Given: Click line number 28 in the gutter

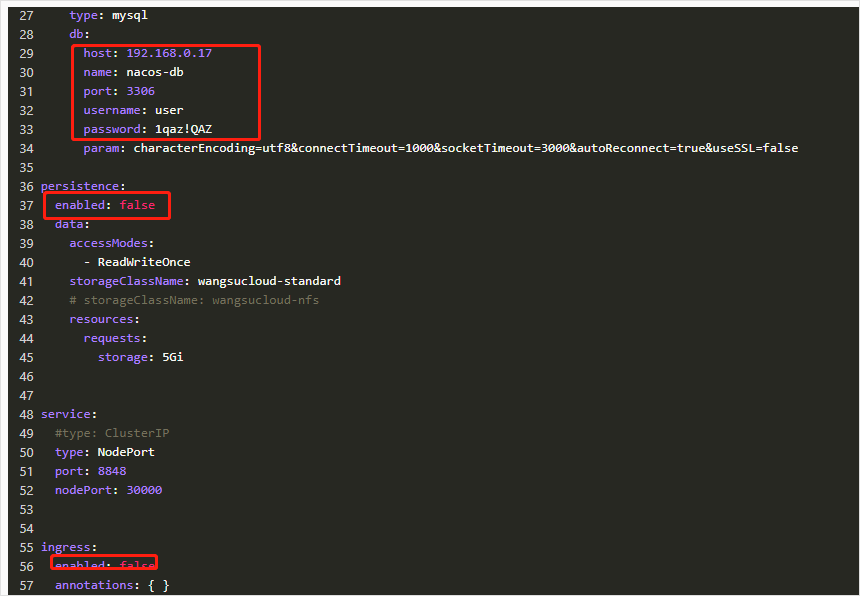Looking at the screenshot, I should coord(26,34).
